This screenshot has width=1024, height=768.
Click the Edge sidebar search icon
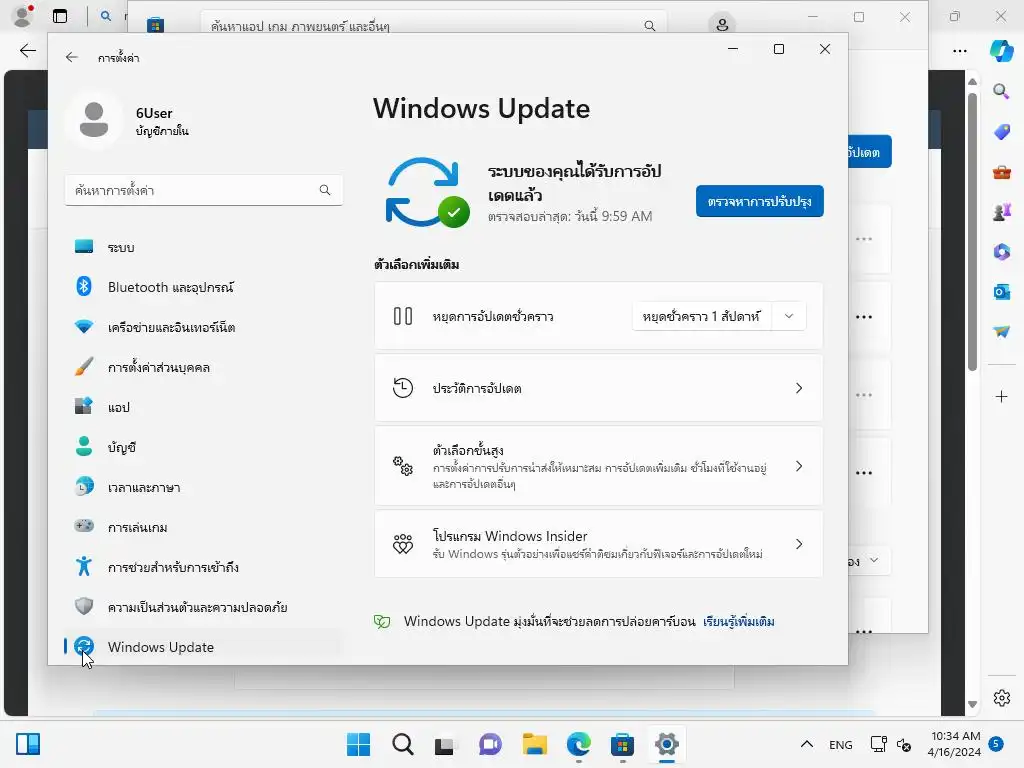pyautogui.click(x=1001, y=91)
